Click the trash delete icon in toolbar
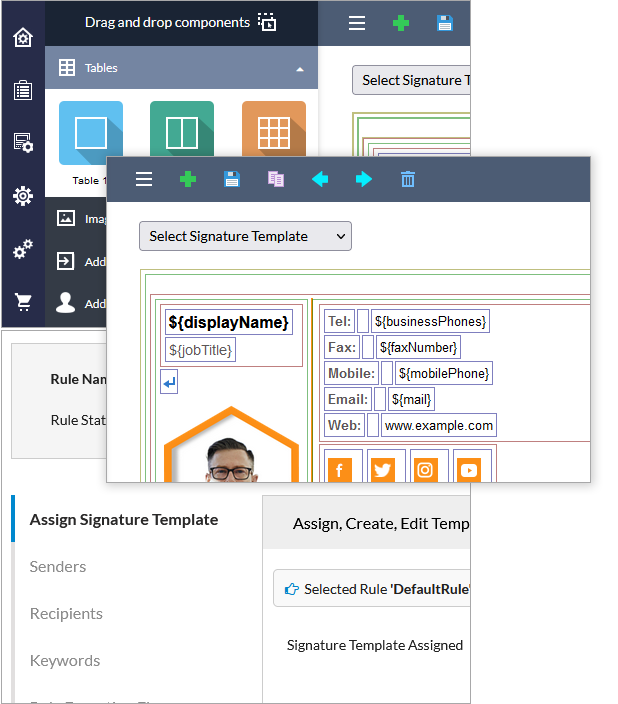The image size is (618, 704). (x=408, y=179)
